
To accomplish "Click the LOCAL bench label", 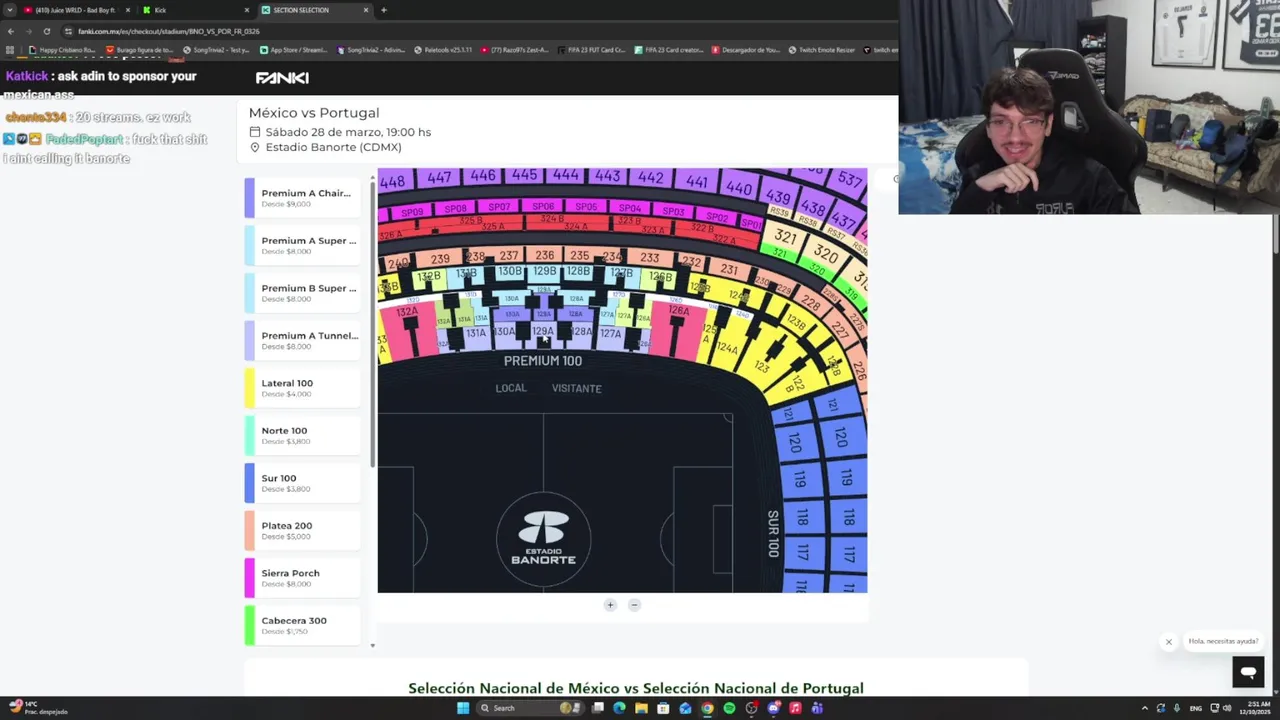I will coord(511,388).
